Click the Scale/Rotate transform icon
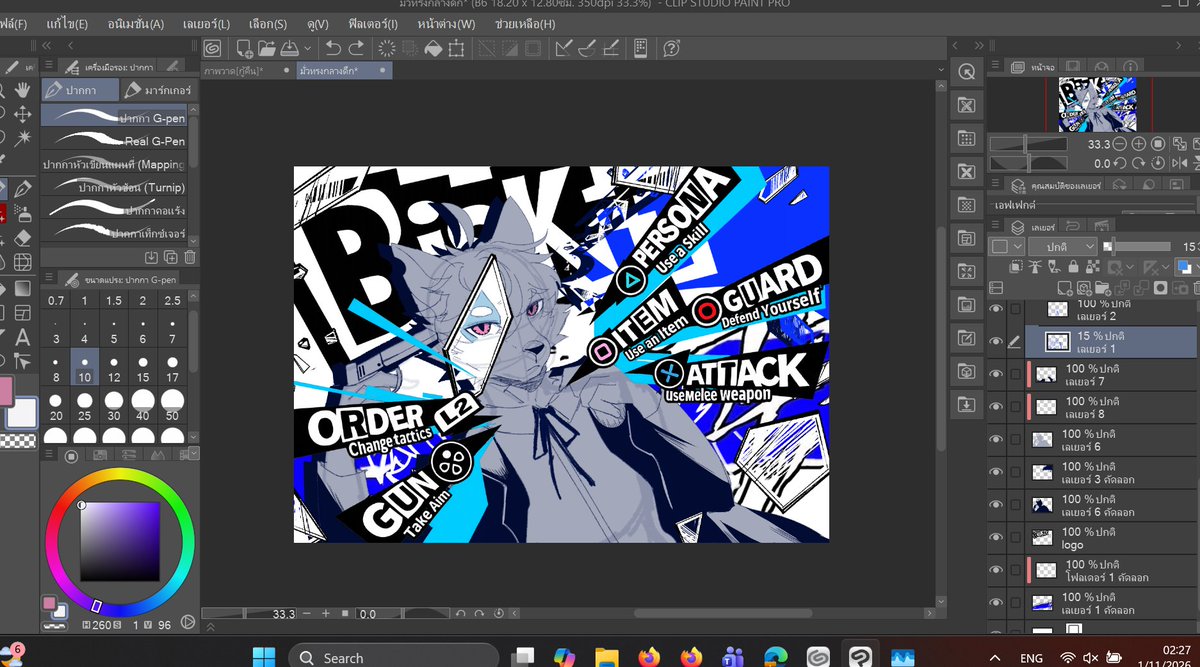The width and height of the screenshot is (1200, 667). (457, 48)
